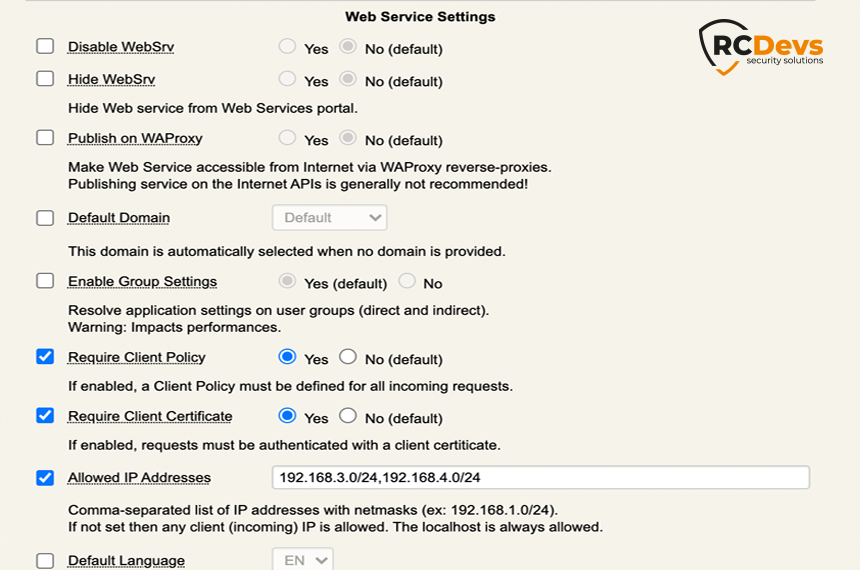Select No for Enable Group Settings
Image resolution: width=860 pixels, height=570 pixels.
click(407, 281)
